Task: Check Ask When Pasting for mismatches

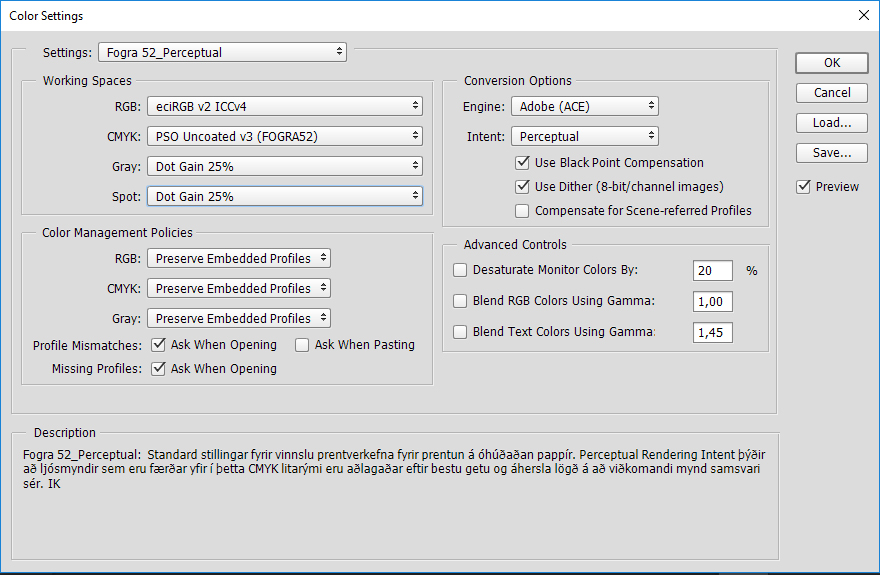Action: 302,345
